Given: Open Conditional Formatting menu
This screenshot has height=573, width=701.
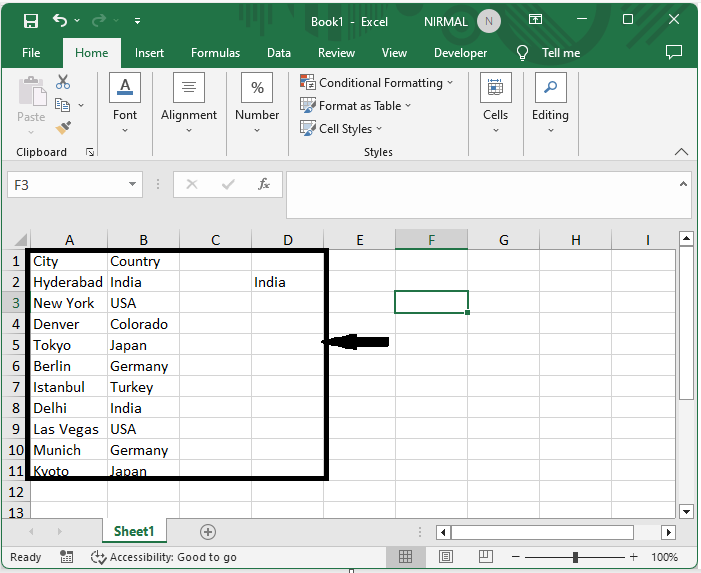Looking at the screenshot, I should pyautogui.click(x=376, y=83).
